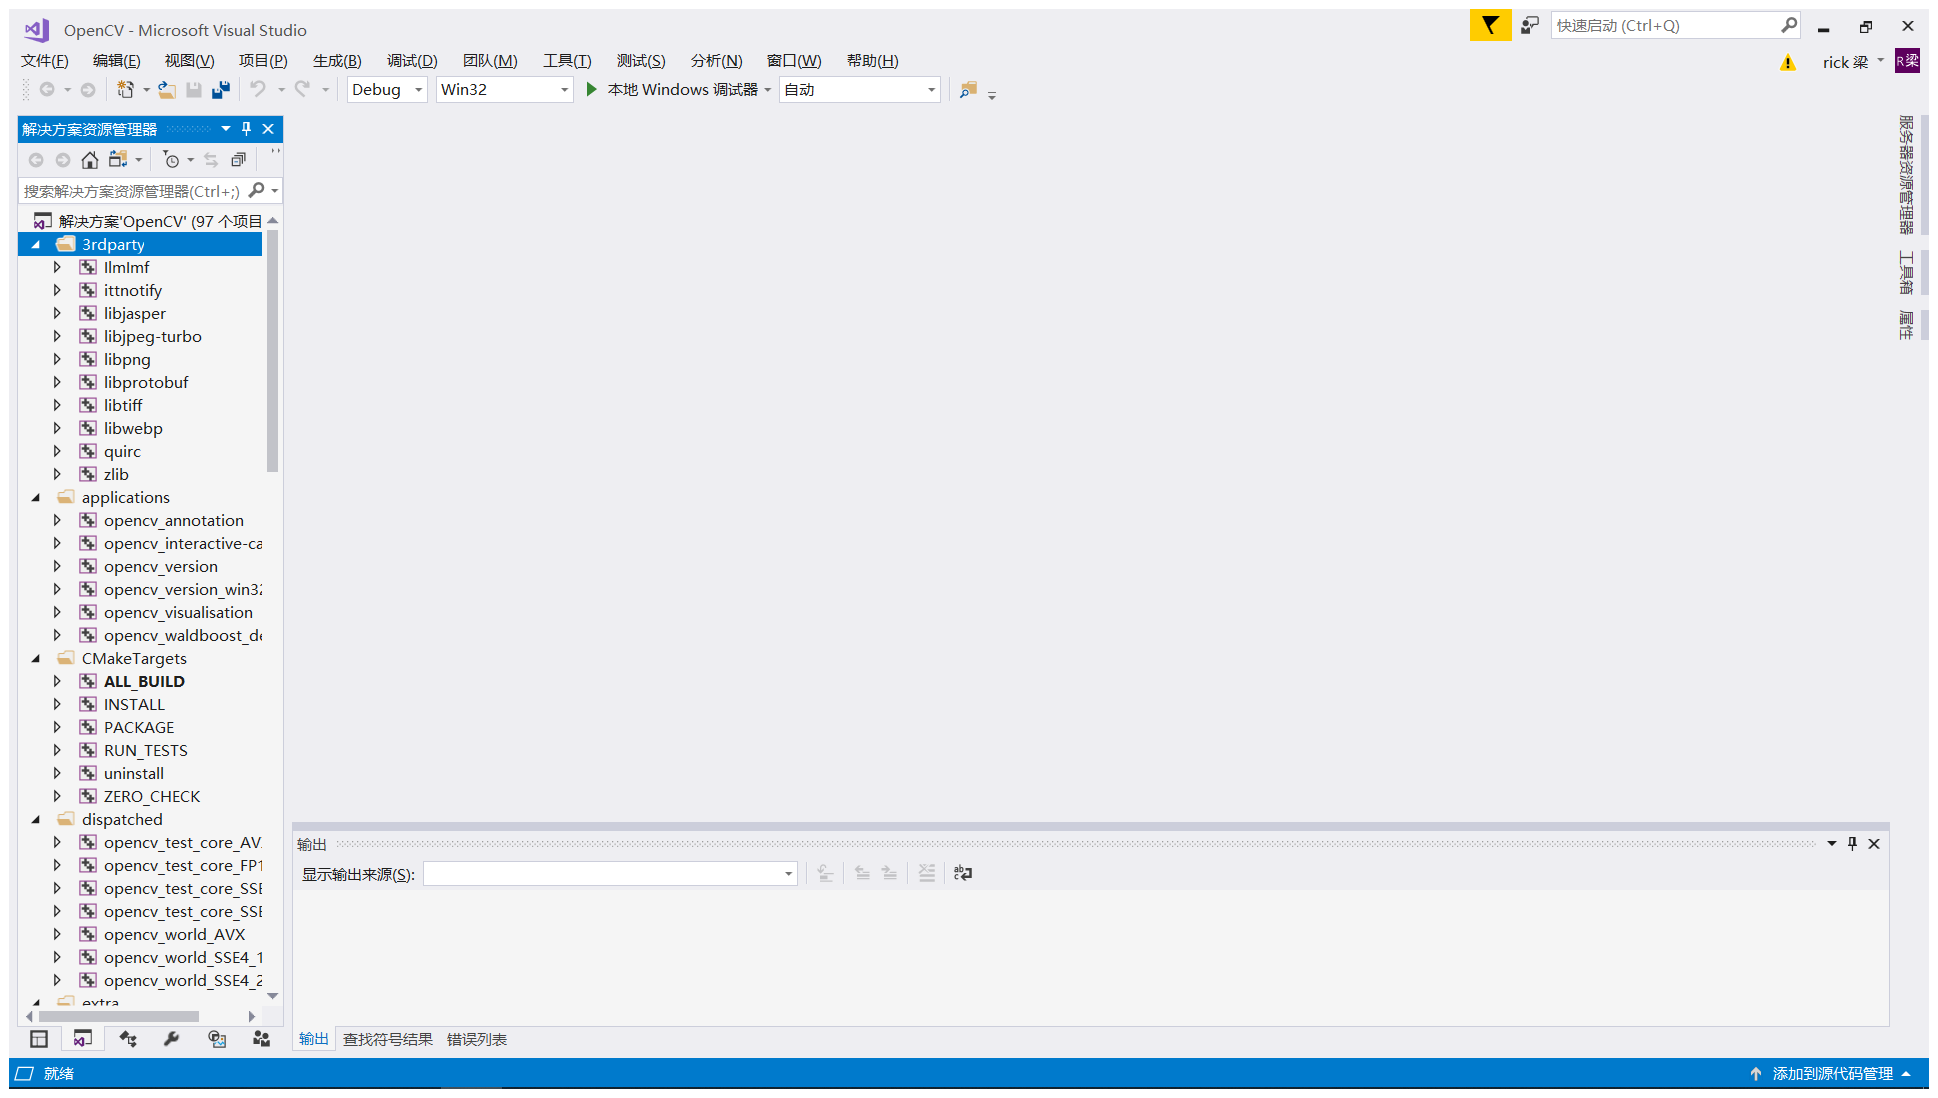Expand the libpng project node

[x=57, y=359]
